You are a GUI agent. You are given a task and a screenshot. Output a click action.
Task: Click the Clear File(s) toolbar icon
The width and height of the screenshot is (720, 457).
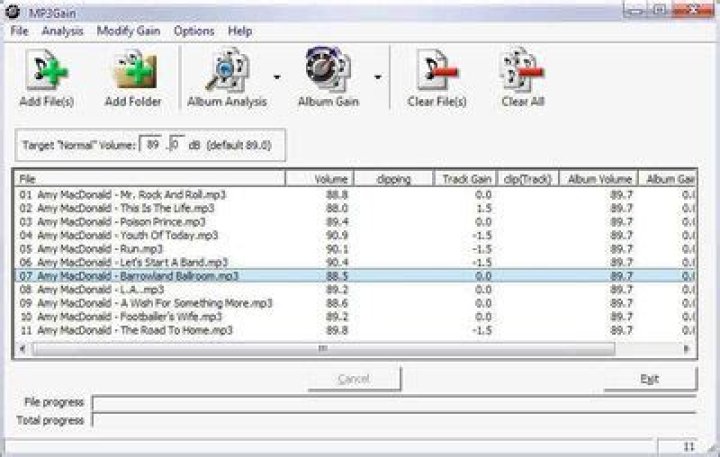(437, 79)
